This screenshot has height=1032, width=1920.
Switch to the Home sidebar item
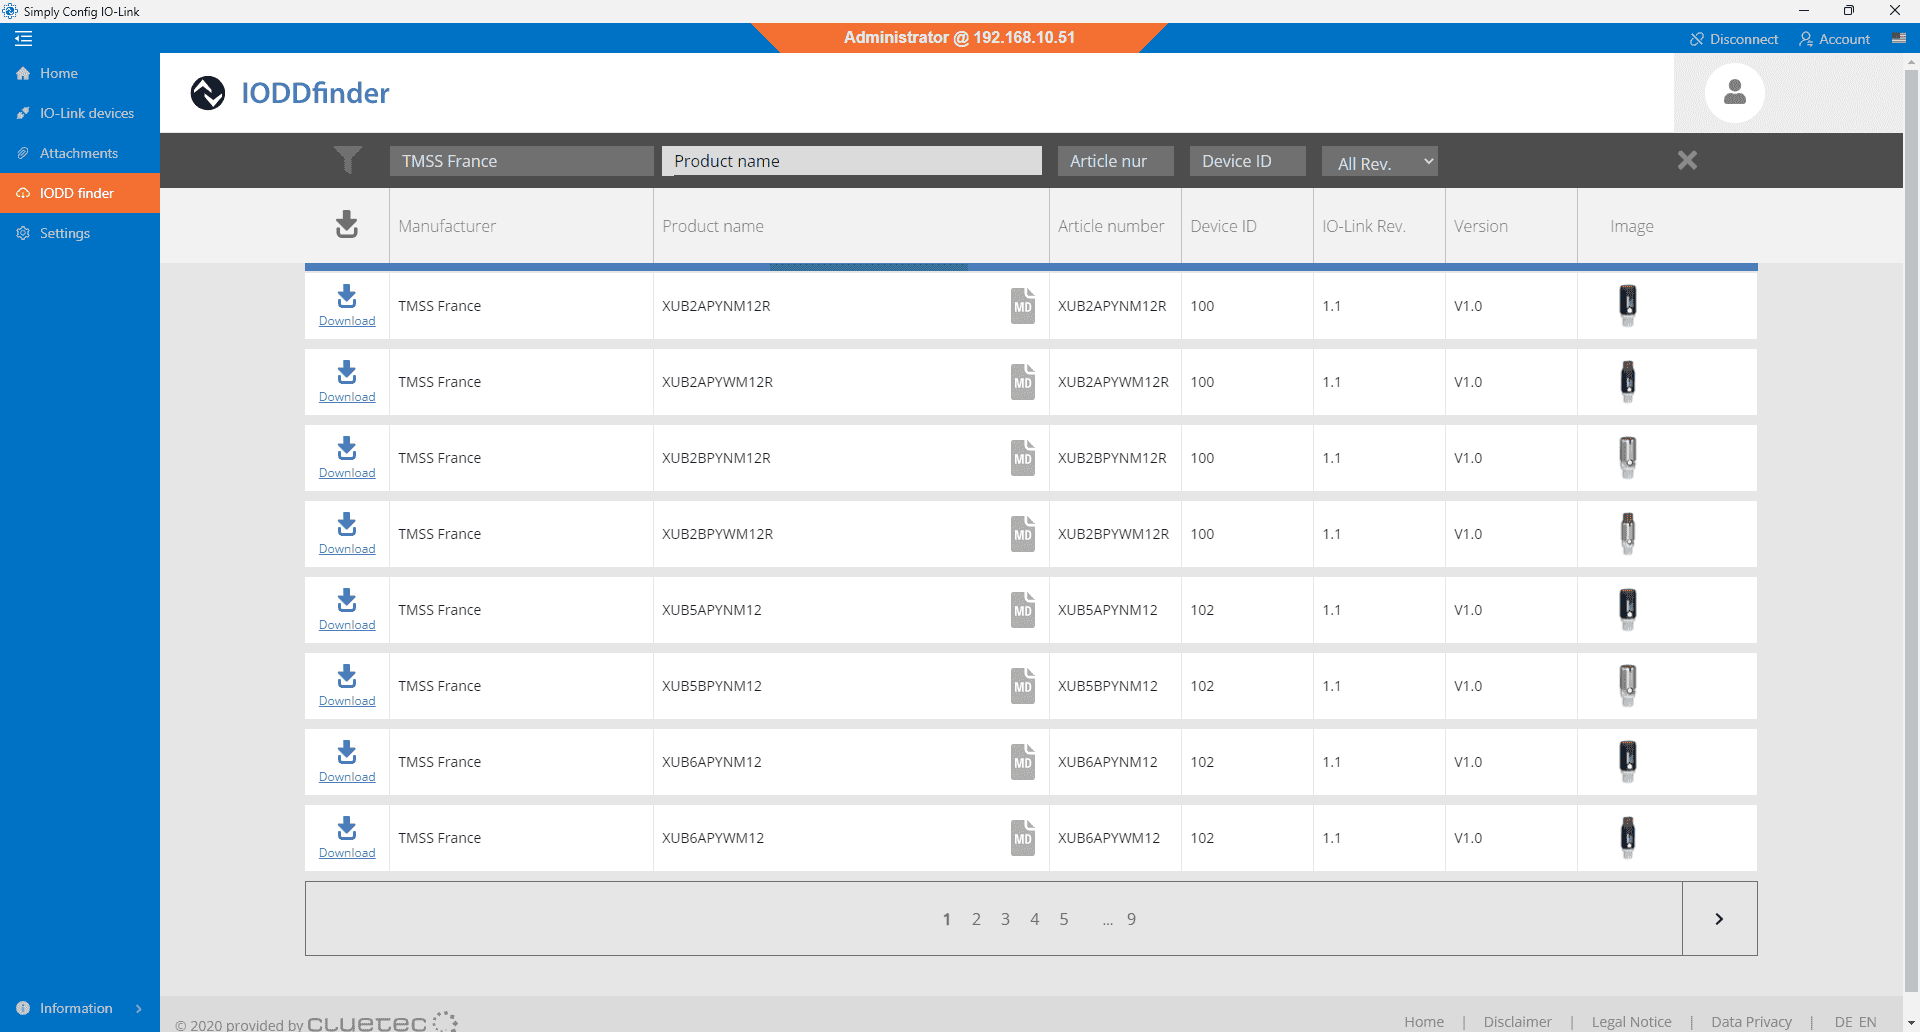[57, 73]
